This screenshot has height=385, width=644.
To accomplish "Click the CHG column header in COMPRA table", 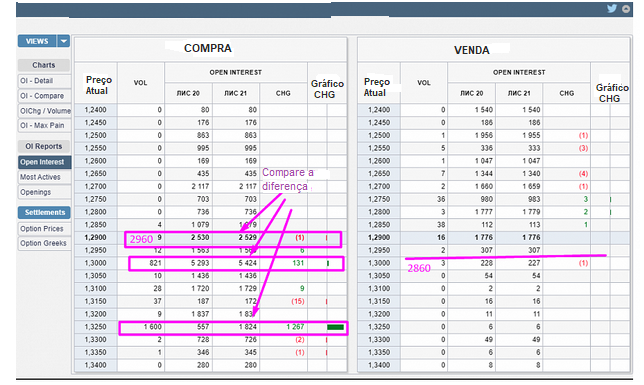I will click(x=283, y=93).
